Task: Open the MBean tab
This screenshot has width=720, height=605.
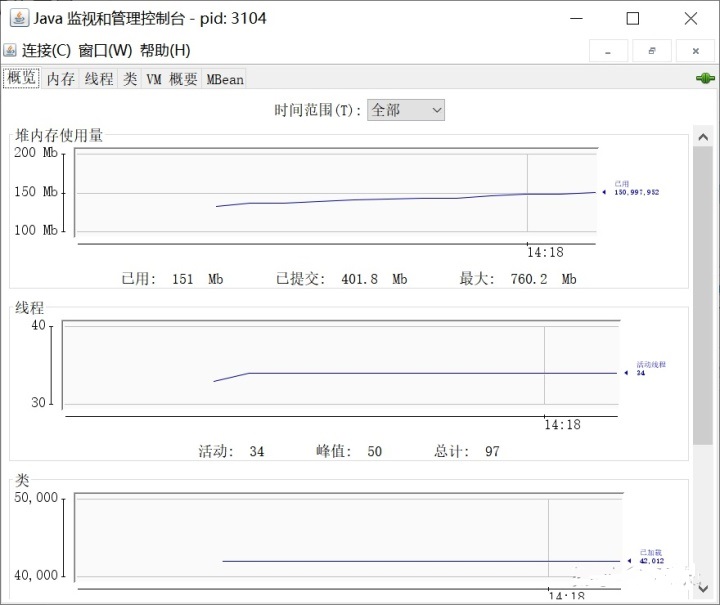Action: pyautogui.click(x=225, y=79)
